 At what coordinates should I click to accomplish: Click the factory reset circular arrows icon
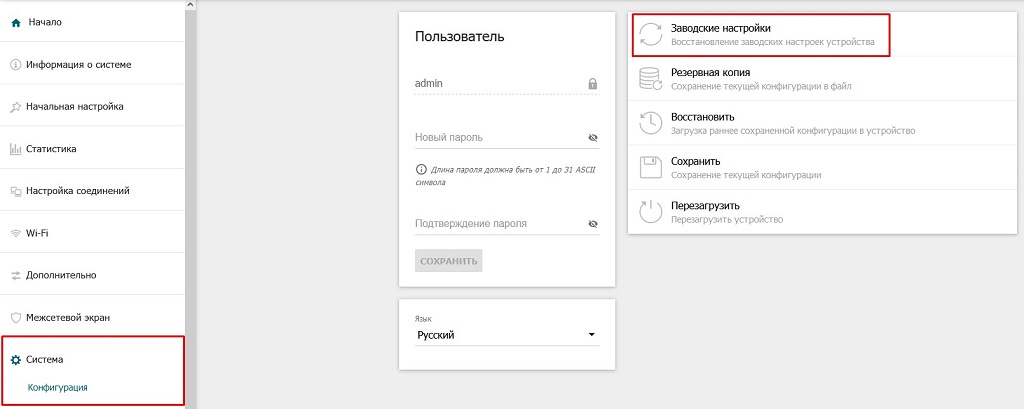[x=651, y=35]
